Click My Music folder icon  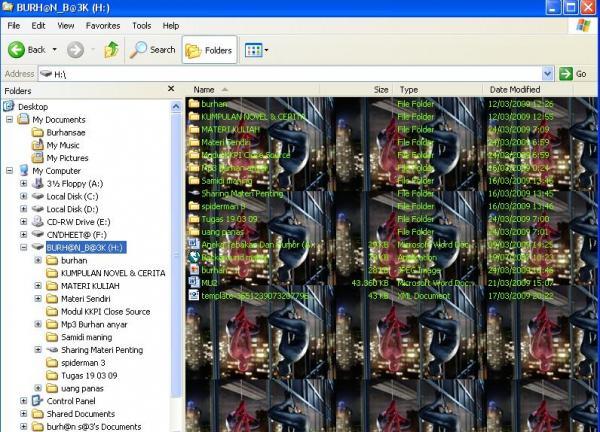pos(38,145)
